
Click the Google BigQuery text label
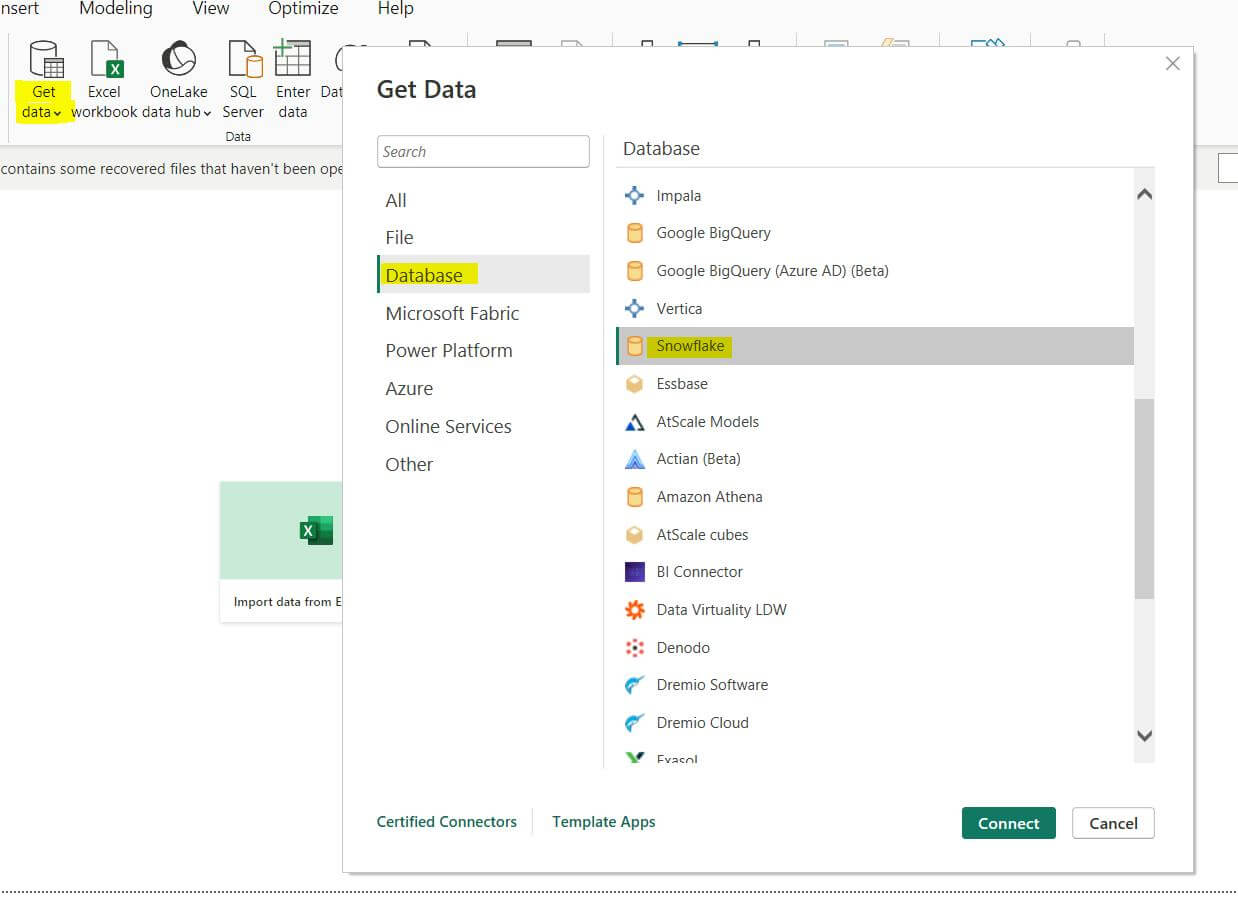(x=713, y=233)
